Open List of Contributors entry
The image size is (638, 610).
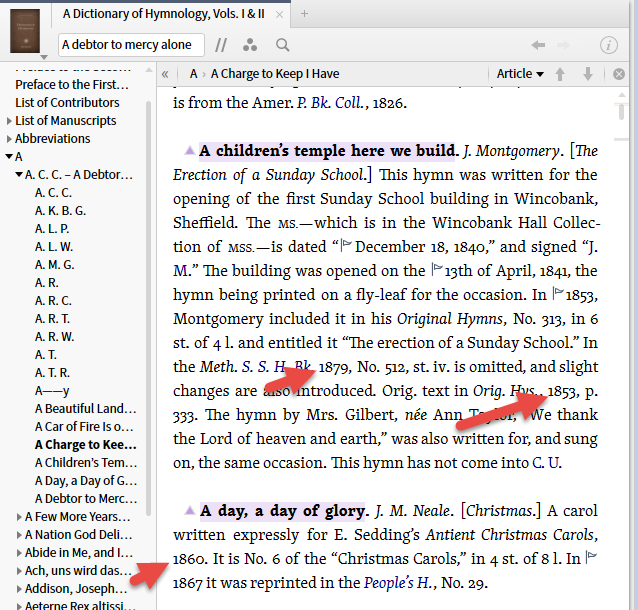67,103
